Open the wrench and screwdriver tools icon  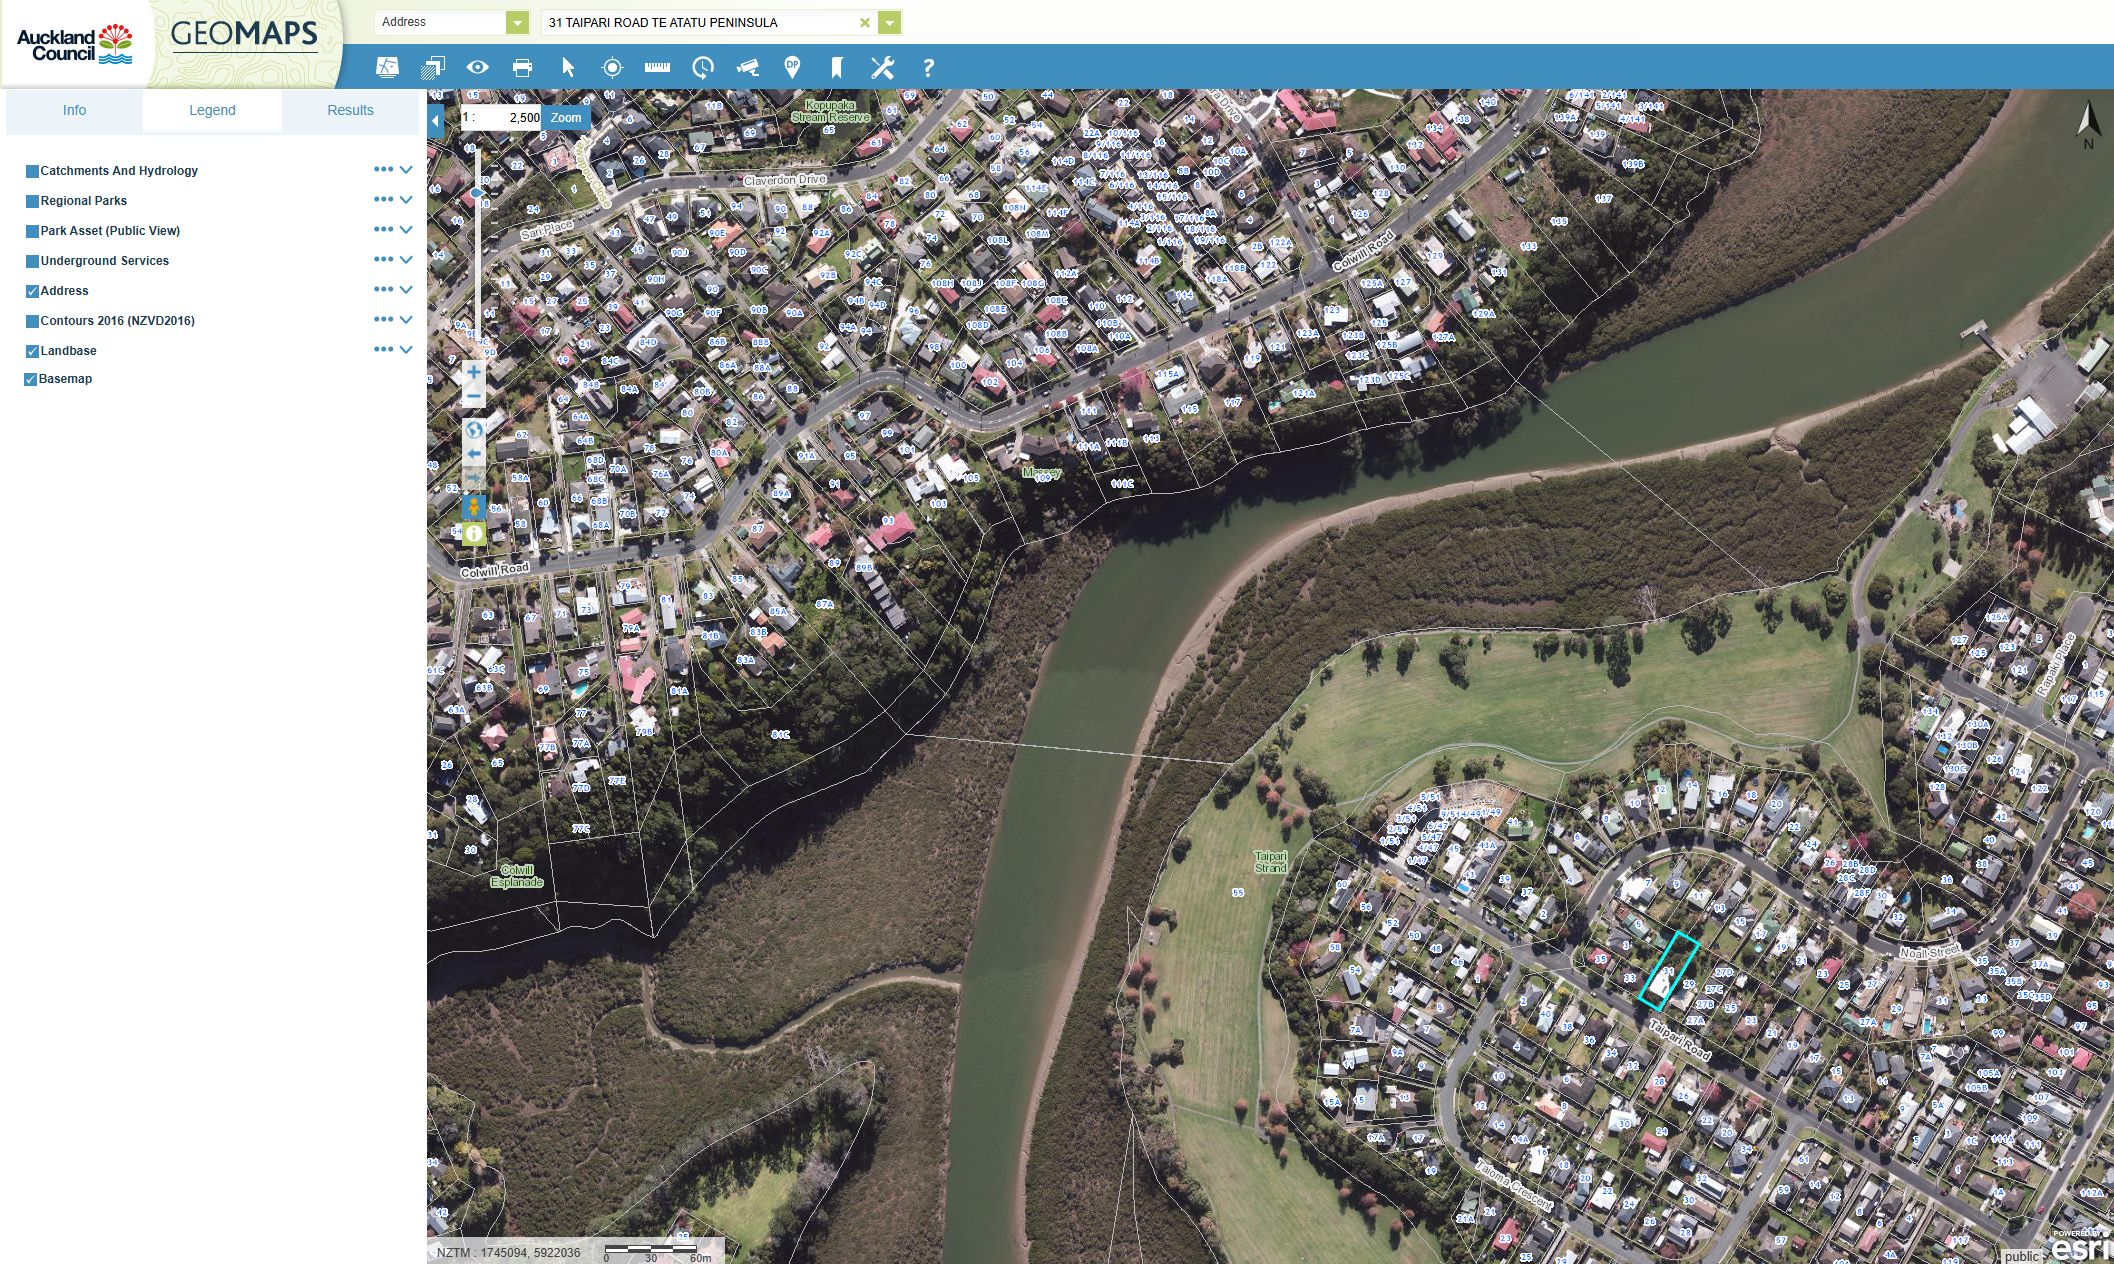882,68
